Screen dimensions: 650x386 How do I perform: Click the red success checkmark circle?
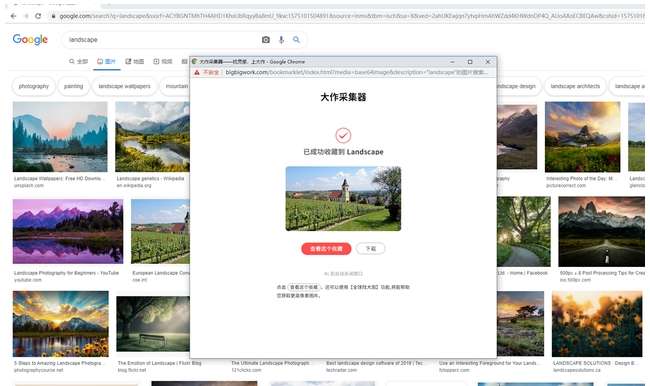(343, 135)
